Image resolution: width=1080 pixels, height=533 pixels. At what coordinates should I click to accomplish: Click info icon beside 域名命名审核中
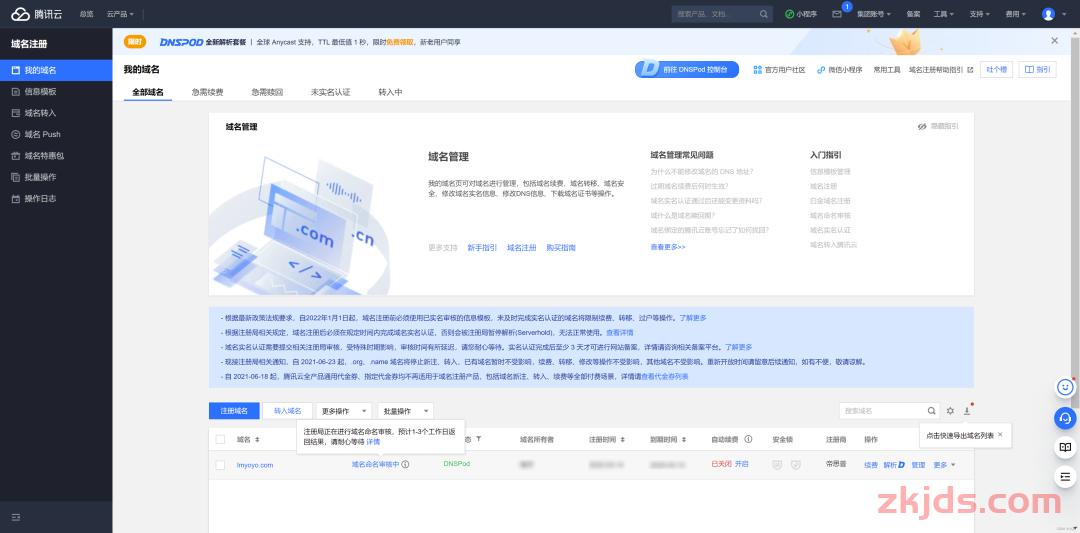coord(405,465)
